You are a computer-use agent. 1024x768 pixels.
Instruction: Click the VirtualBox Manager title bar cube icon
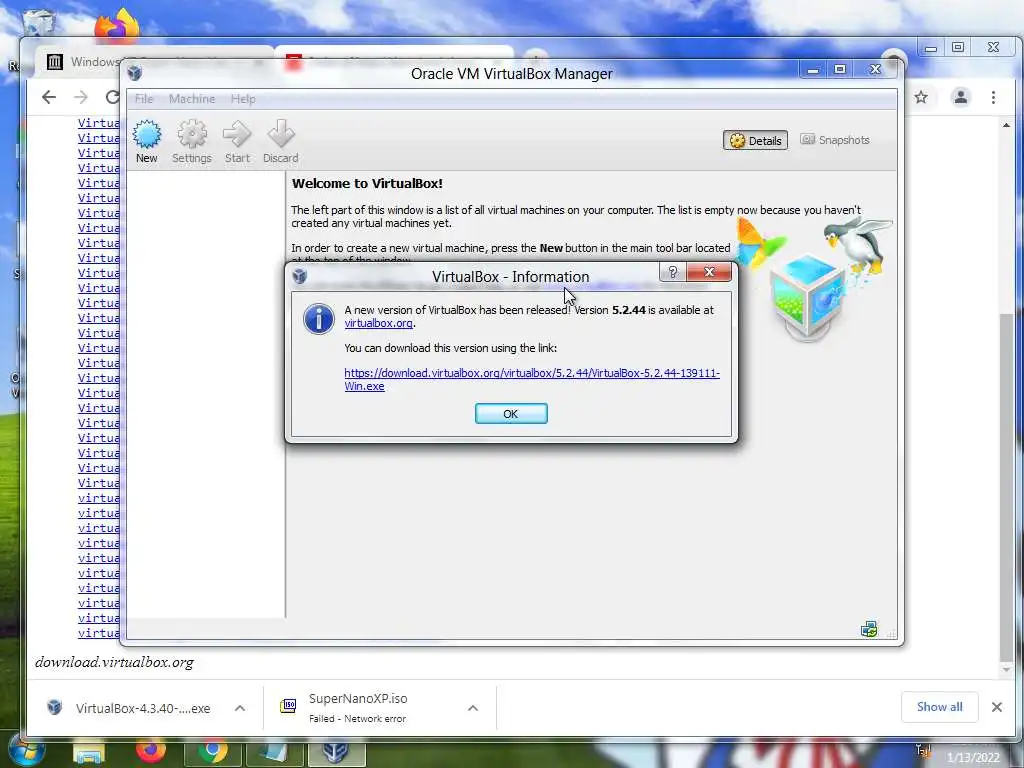(135, 73)
